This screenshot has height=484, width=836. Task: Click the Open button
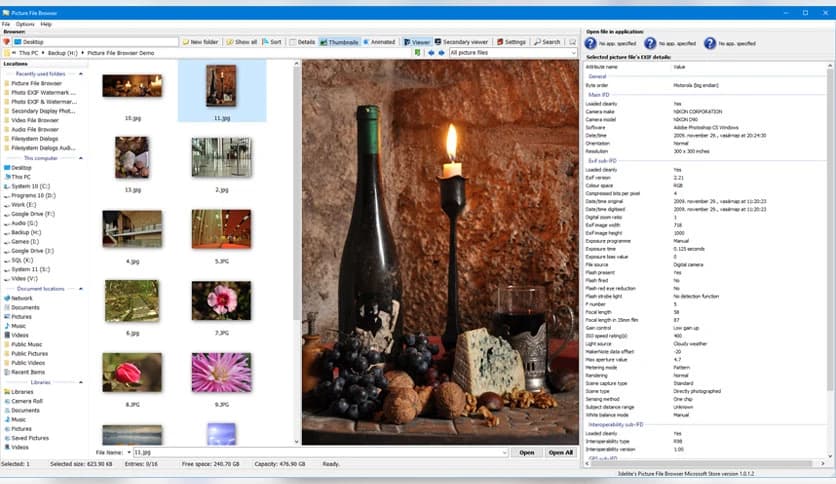click(526, 453)
